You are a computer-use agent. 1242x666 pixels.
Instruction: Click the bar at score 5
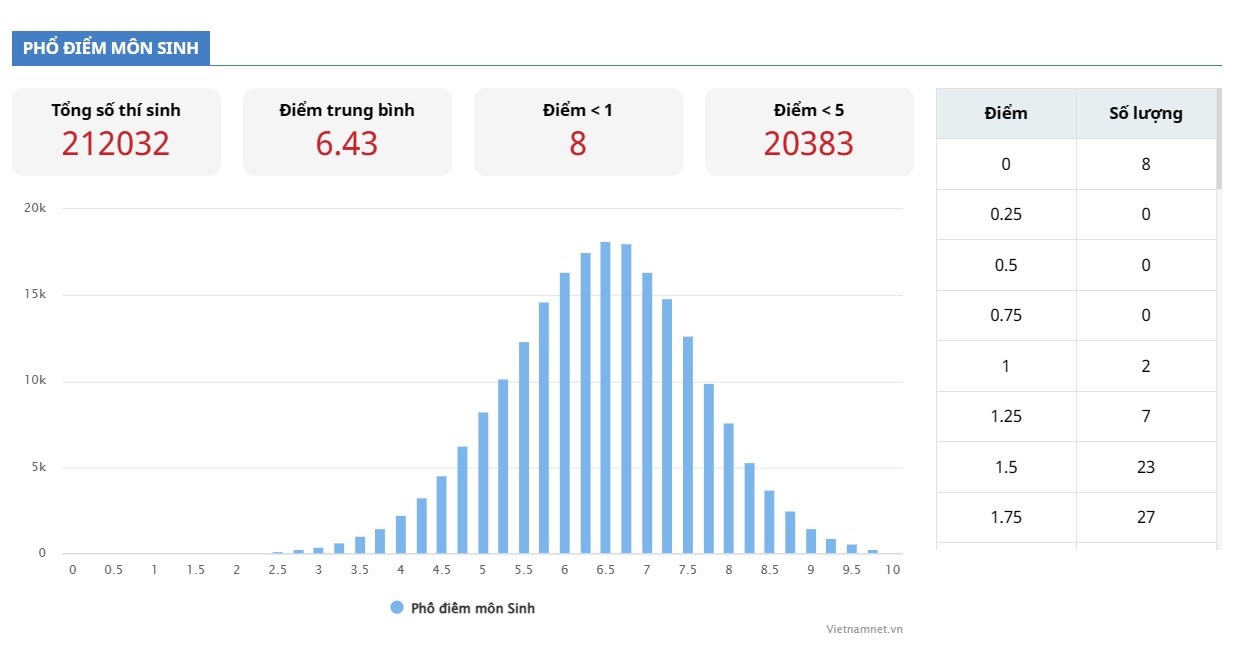[483, 483]
